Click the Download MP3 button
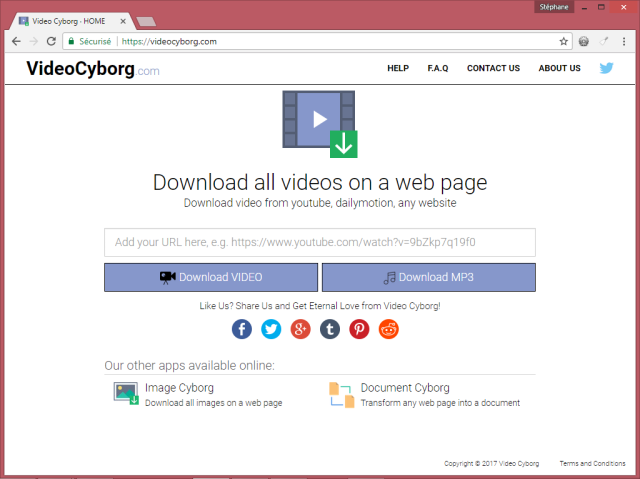640x479 pixels. [x=429, y=277]
